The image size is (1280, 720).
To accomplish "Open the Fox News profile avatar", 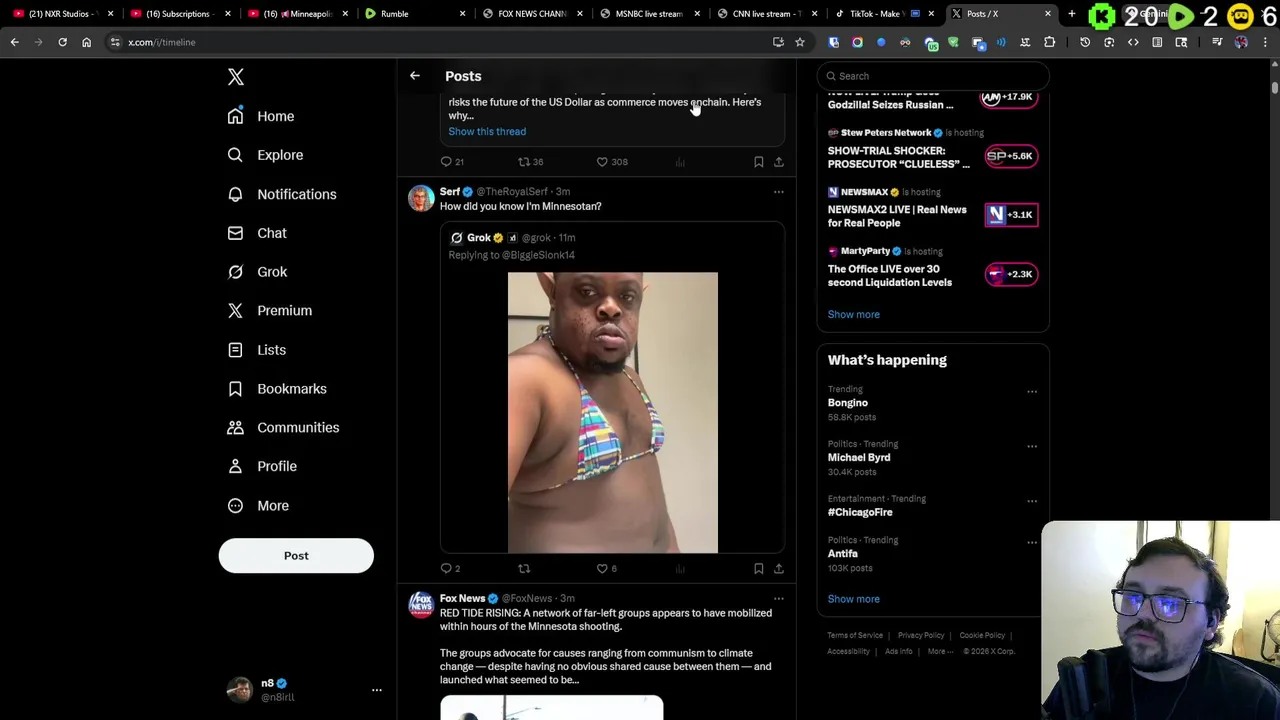I will 421,605.
